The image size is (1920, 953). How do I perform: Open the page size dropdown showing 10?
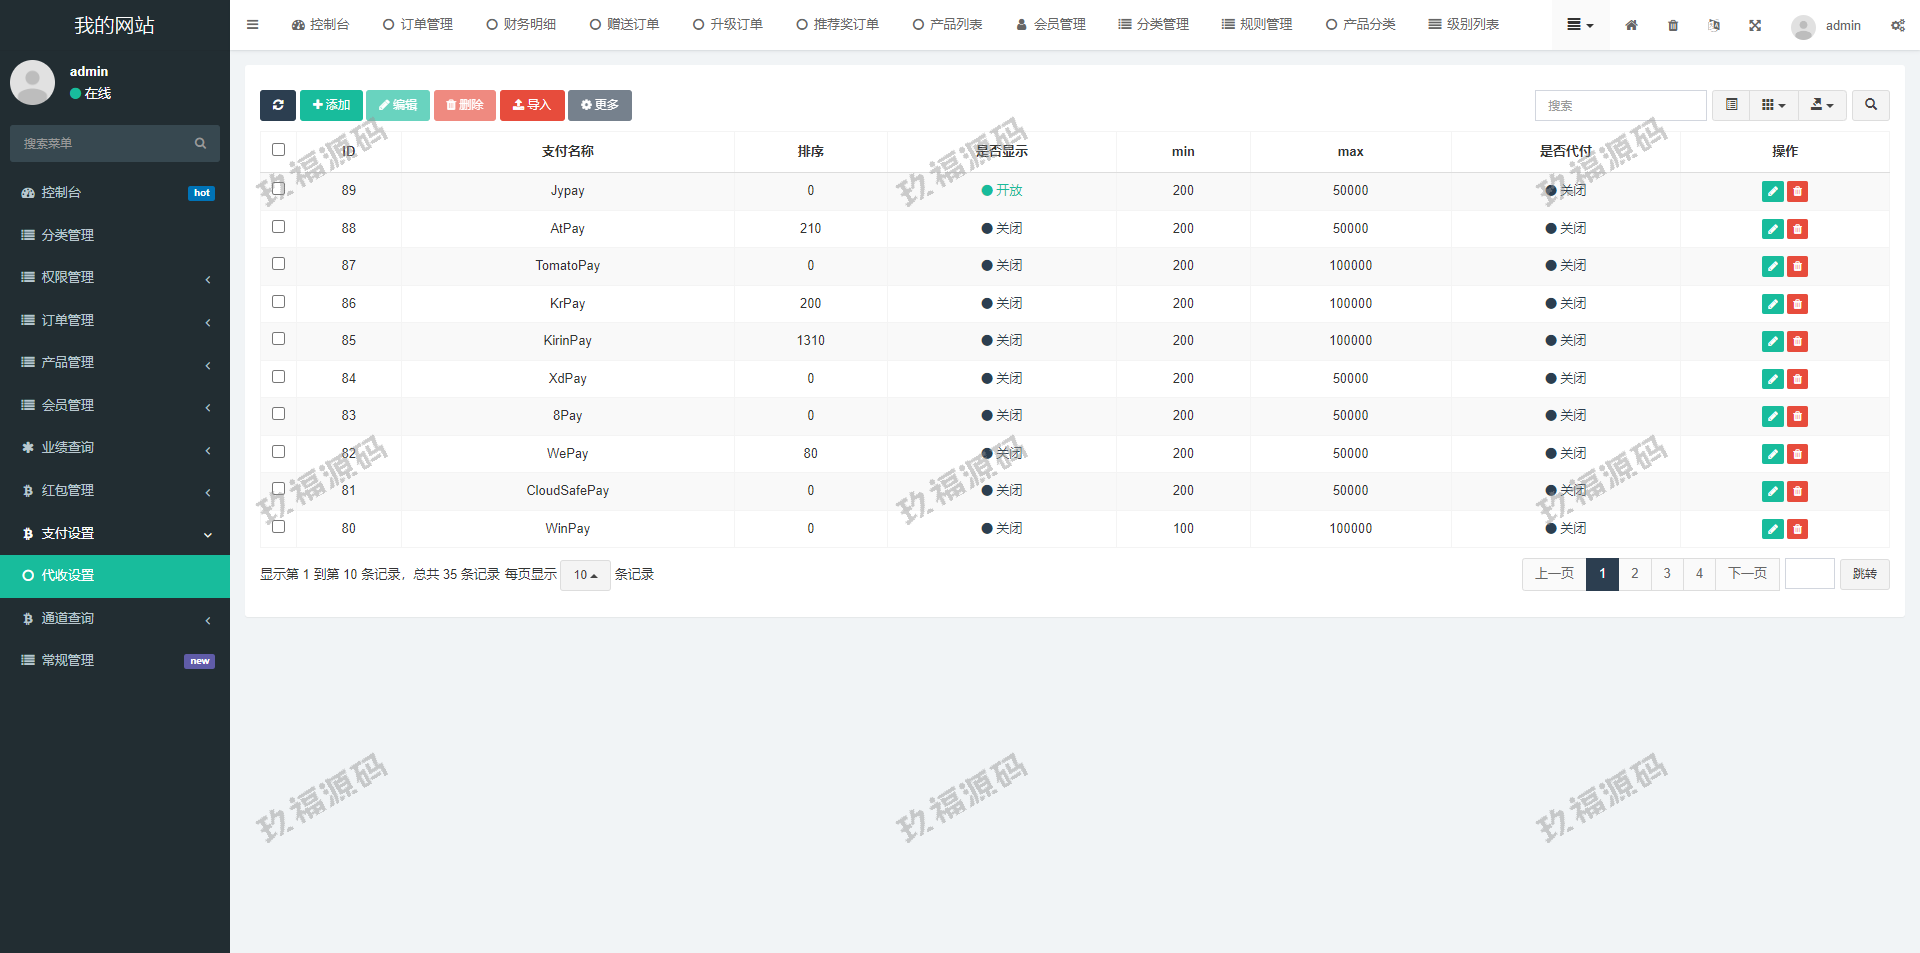tap(585, 575)
